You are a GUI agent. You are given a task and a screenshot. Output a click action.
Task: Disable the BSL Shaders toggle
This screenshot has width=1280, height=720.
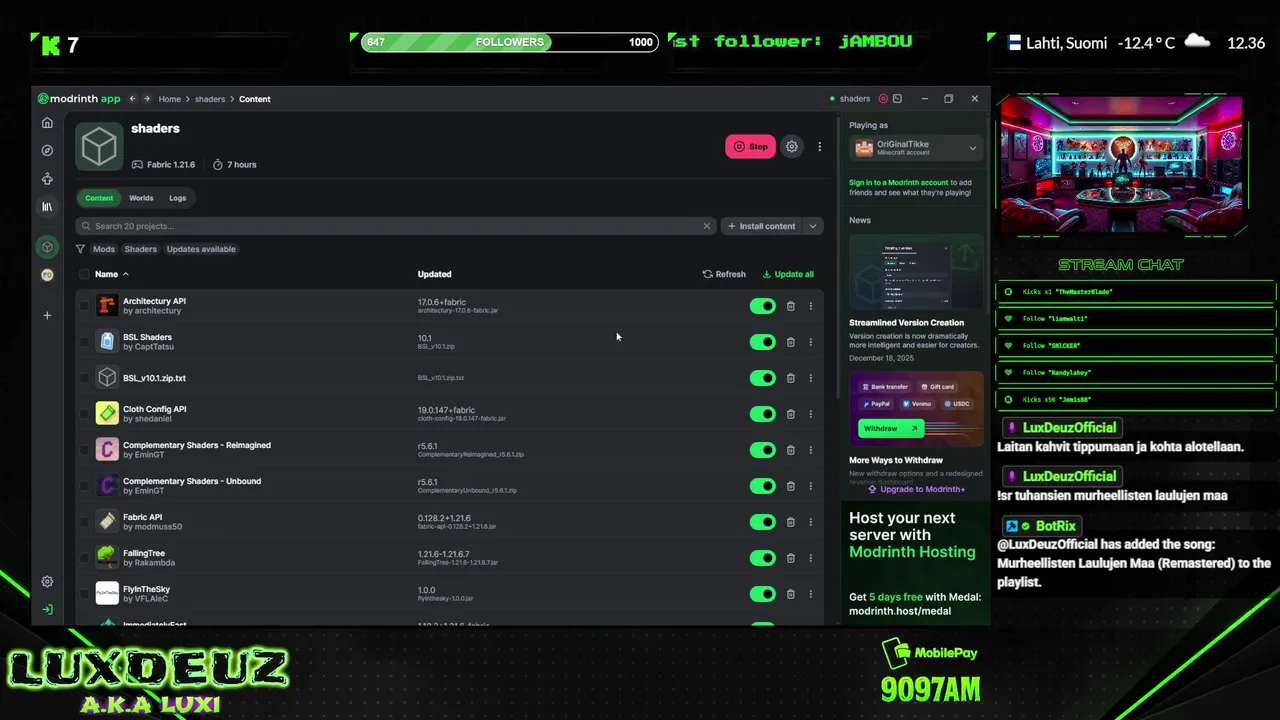coord(763,342)
